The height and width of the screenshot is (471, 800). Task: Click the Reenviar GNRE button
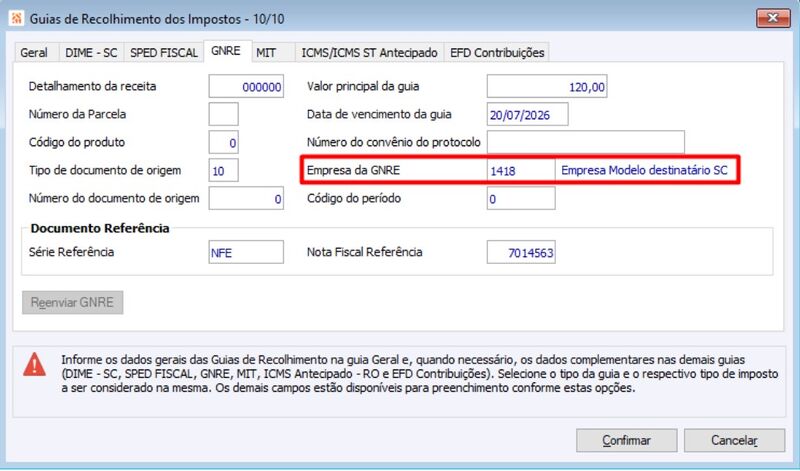[x=72, y=303]
